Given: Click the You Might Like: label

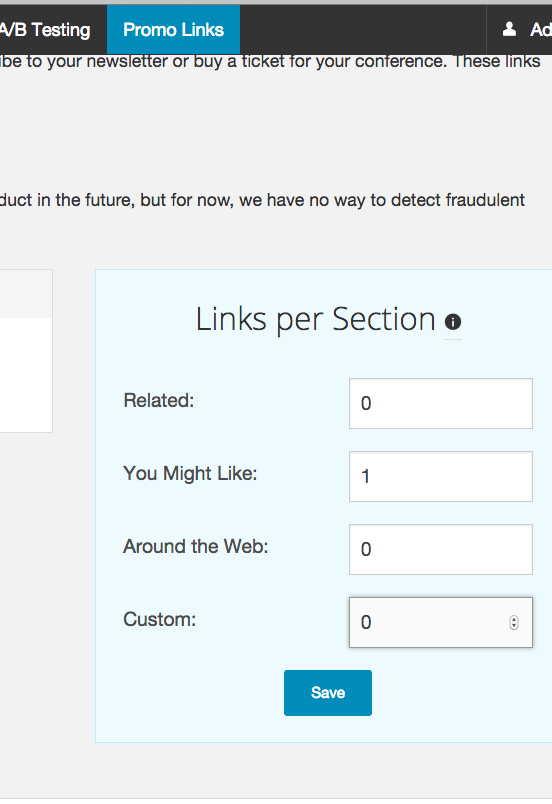Looking at the screenshot, I should (x=190, y=474).
